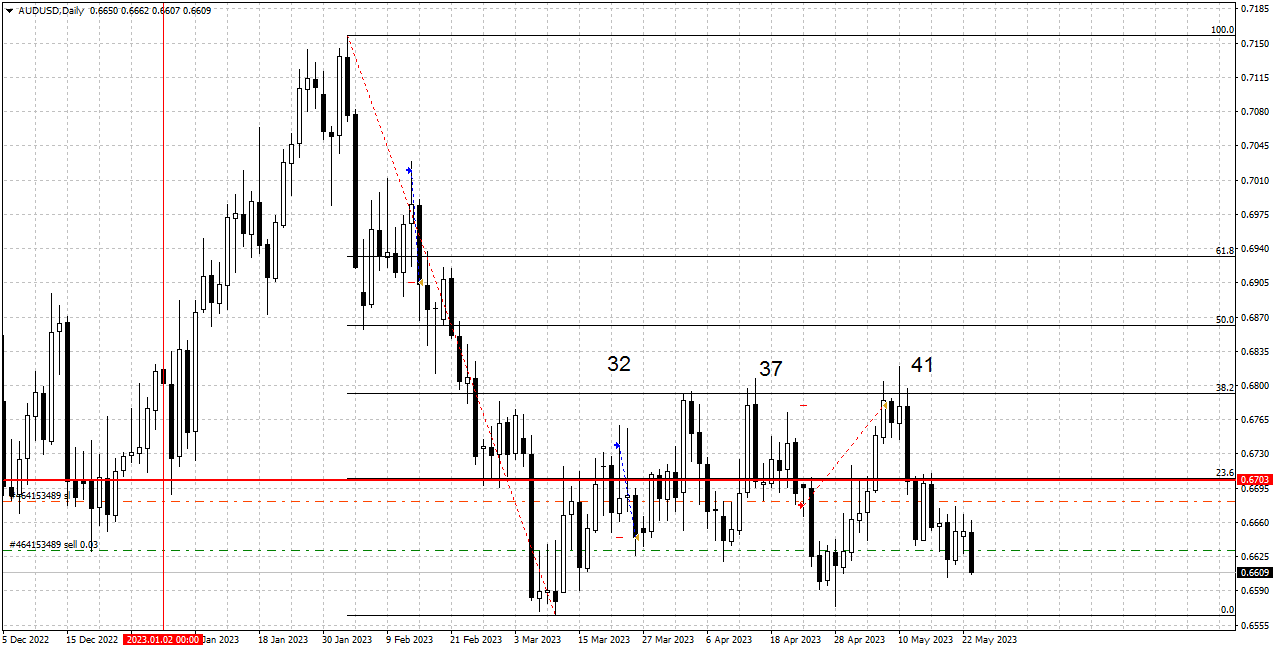
Task: Click the 0.6940 price scale value
Action: [1255, 249]
